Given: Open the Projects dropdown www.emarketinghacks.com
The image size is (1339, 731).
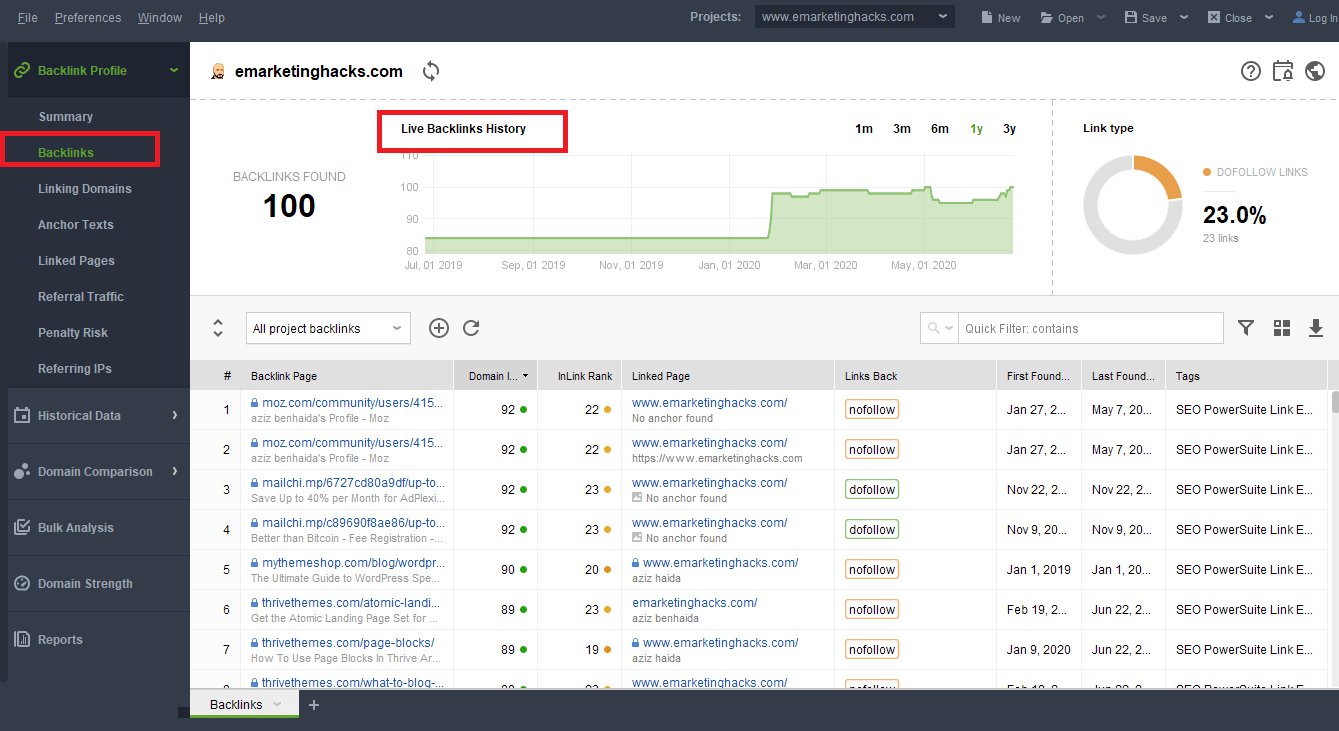Looking at the screenshot, I should [855, 17].
